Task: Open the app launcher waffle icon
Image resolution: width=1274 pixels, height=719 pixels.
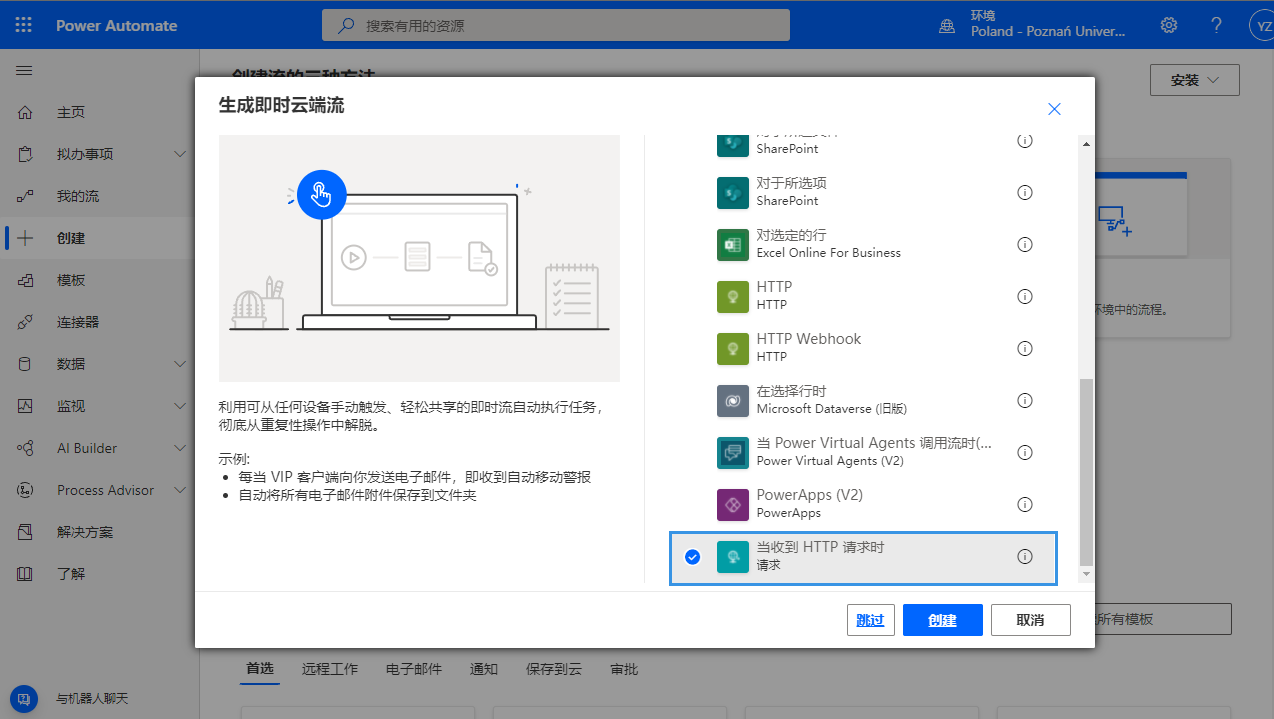Action: tap(24, 25)
